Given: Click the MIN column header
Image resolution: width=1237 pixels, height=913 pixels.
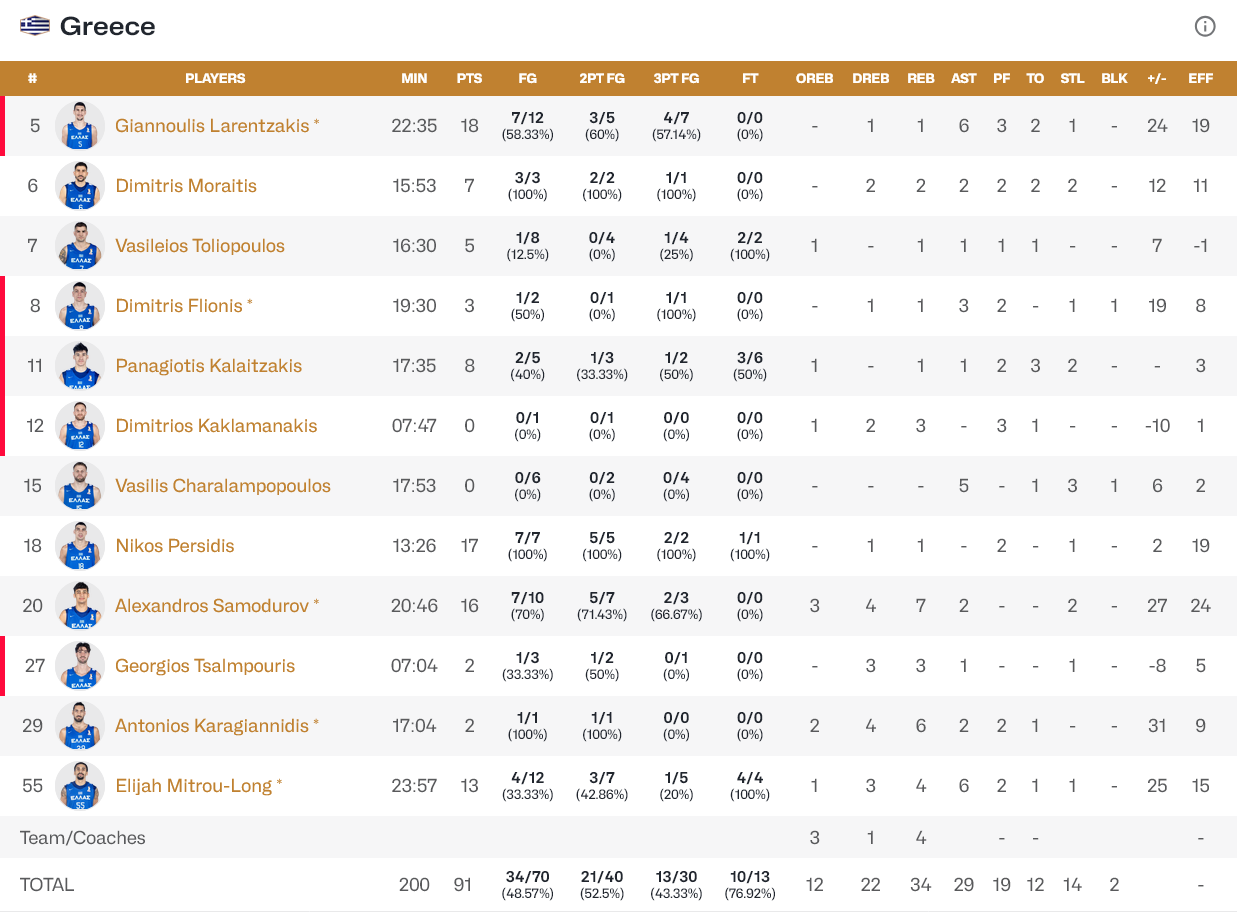Looking at the screenshot, I should pyautogui.click(x=414, y=78).
